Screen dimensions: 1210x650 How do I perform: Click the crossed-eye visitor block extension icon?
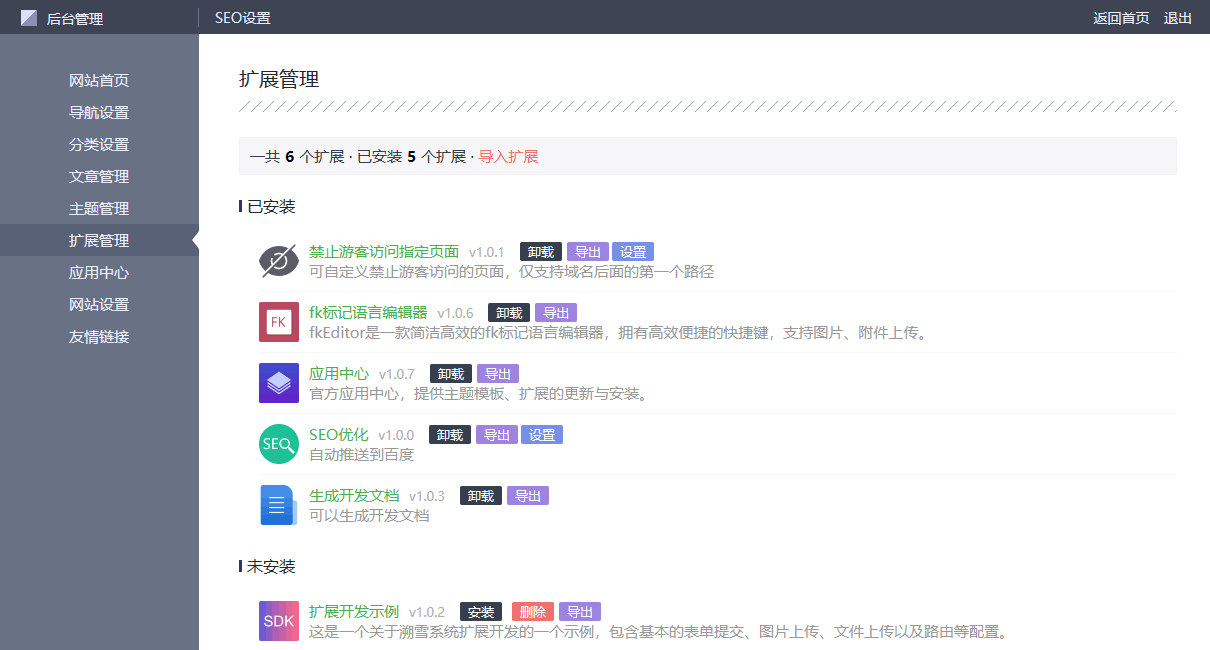coord(279,261)
